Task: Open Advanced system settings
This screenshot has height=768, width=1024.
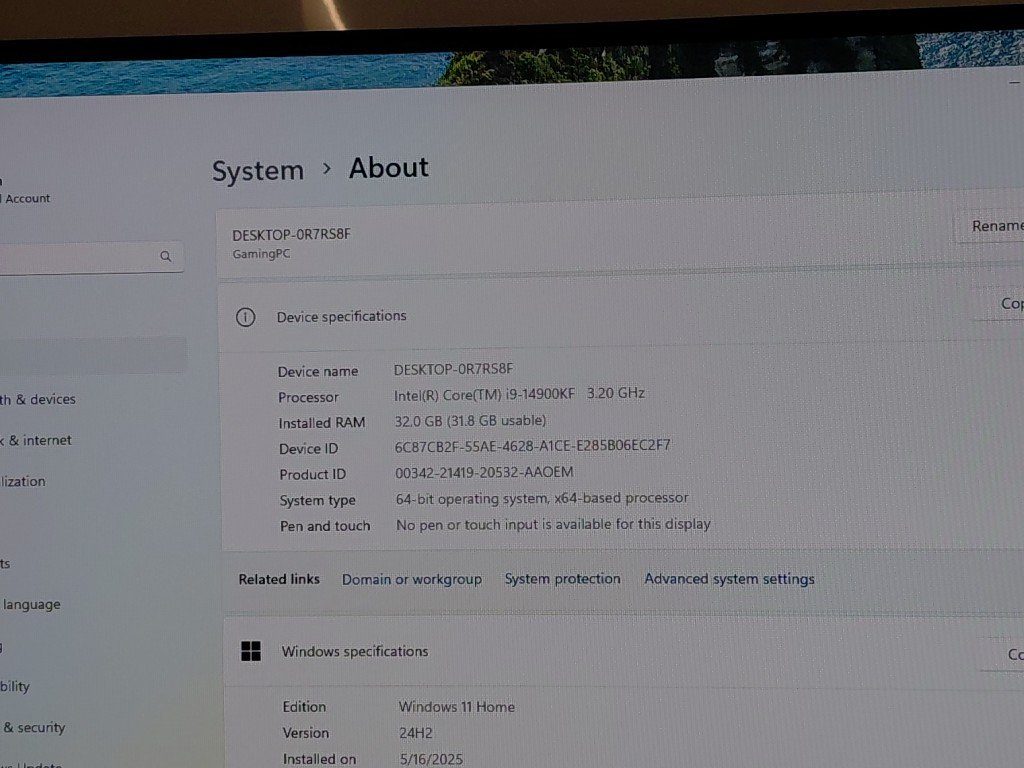Action: tap(729, 579)
